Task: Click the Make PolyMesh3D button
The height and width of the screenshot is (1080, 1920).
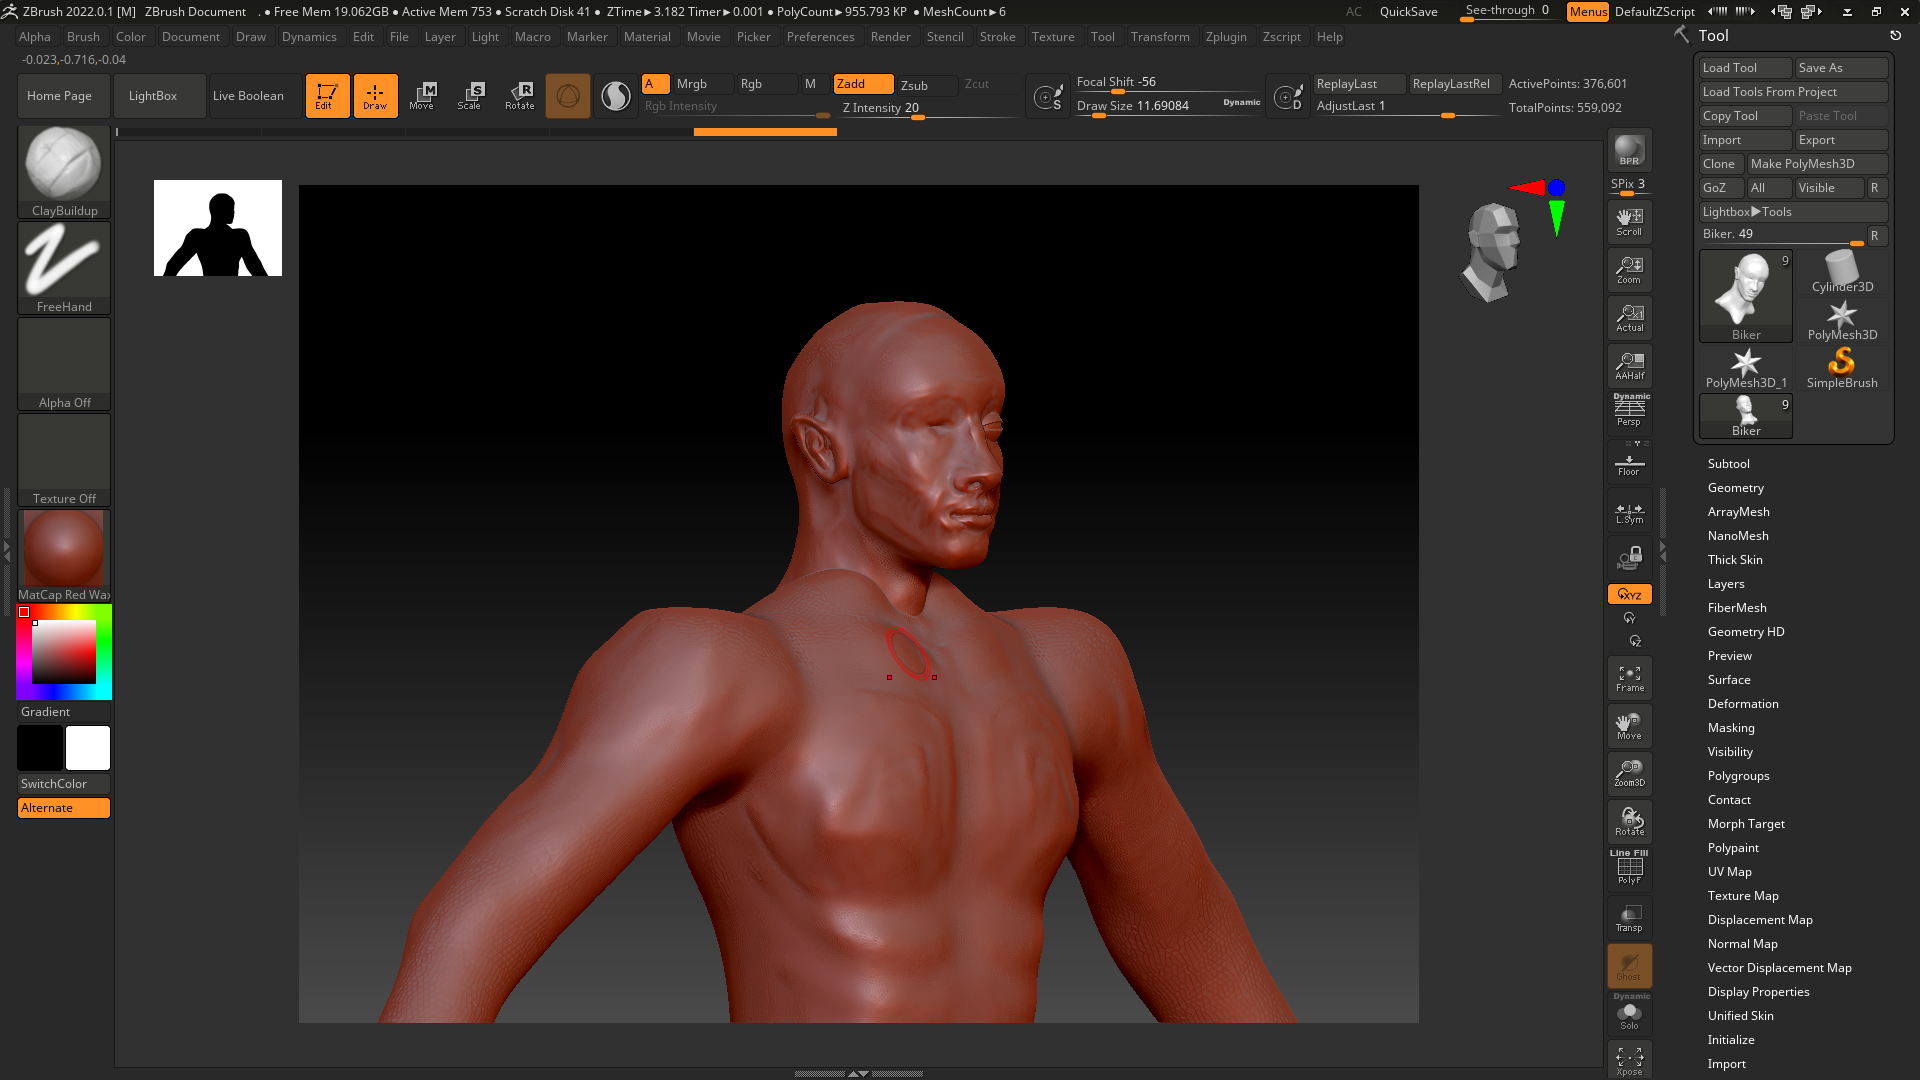Action: [1816, 164]
